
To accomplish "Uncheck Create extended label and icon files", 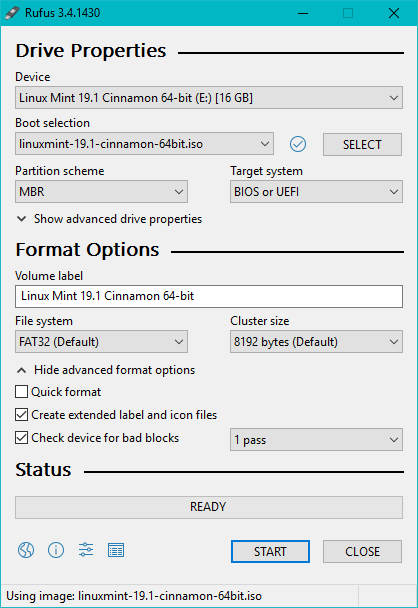I will click(x=21, y=415).
